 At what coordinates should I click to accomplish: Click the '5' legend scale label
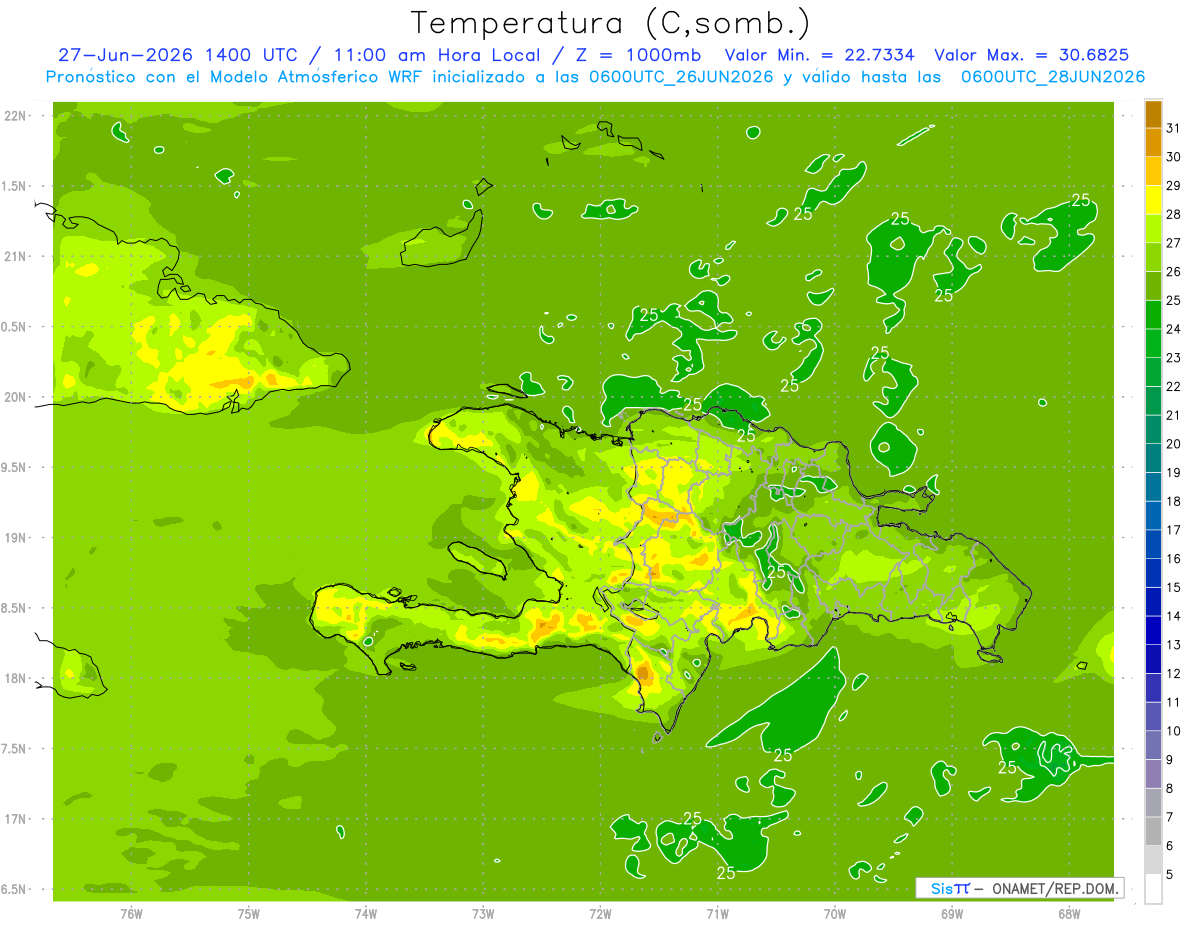1170,874
